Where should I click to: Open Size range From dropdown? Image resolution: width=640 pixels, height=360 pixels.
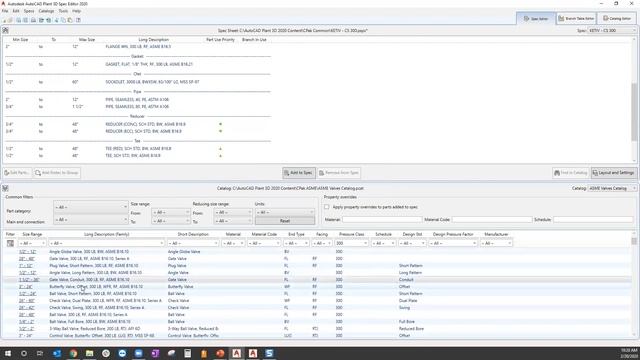[171, 212]
